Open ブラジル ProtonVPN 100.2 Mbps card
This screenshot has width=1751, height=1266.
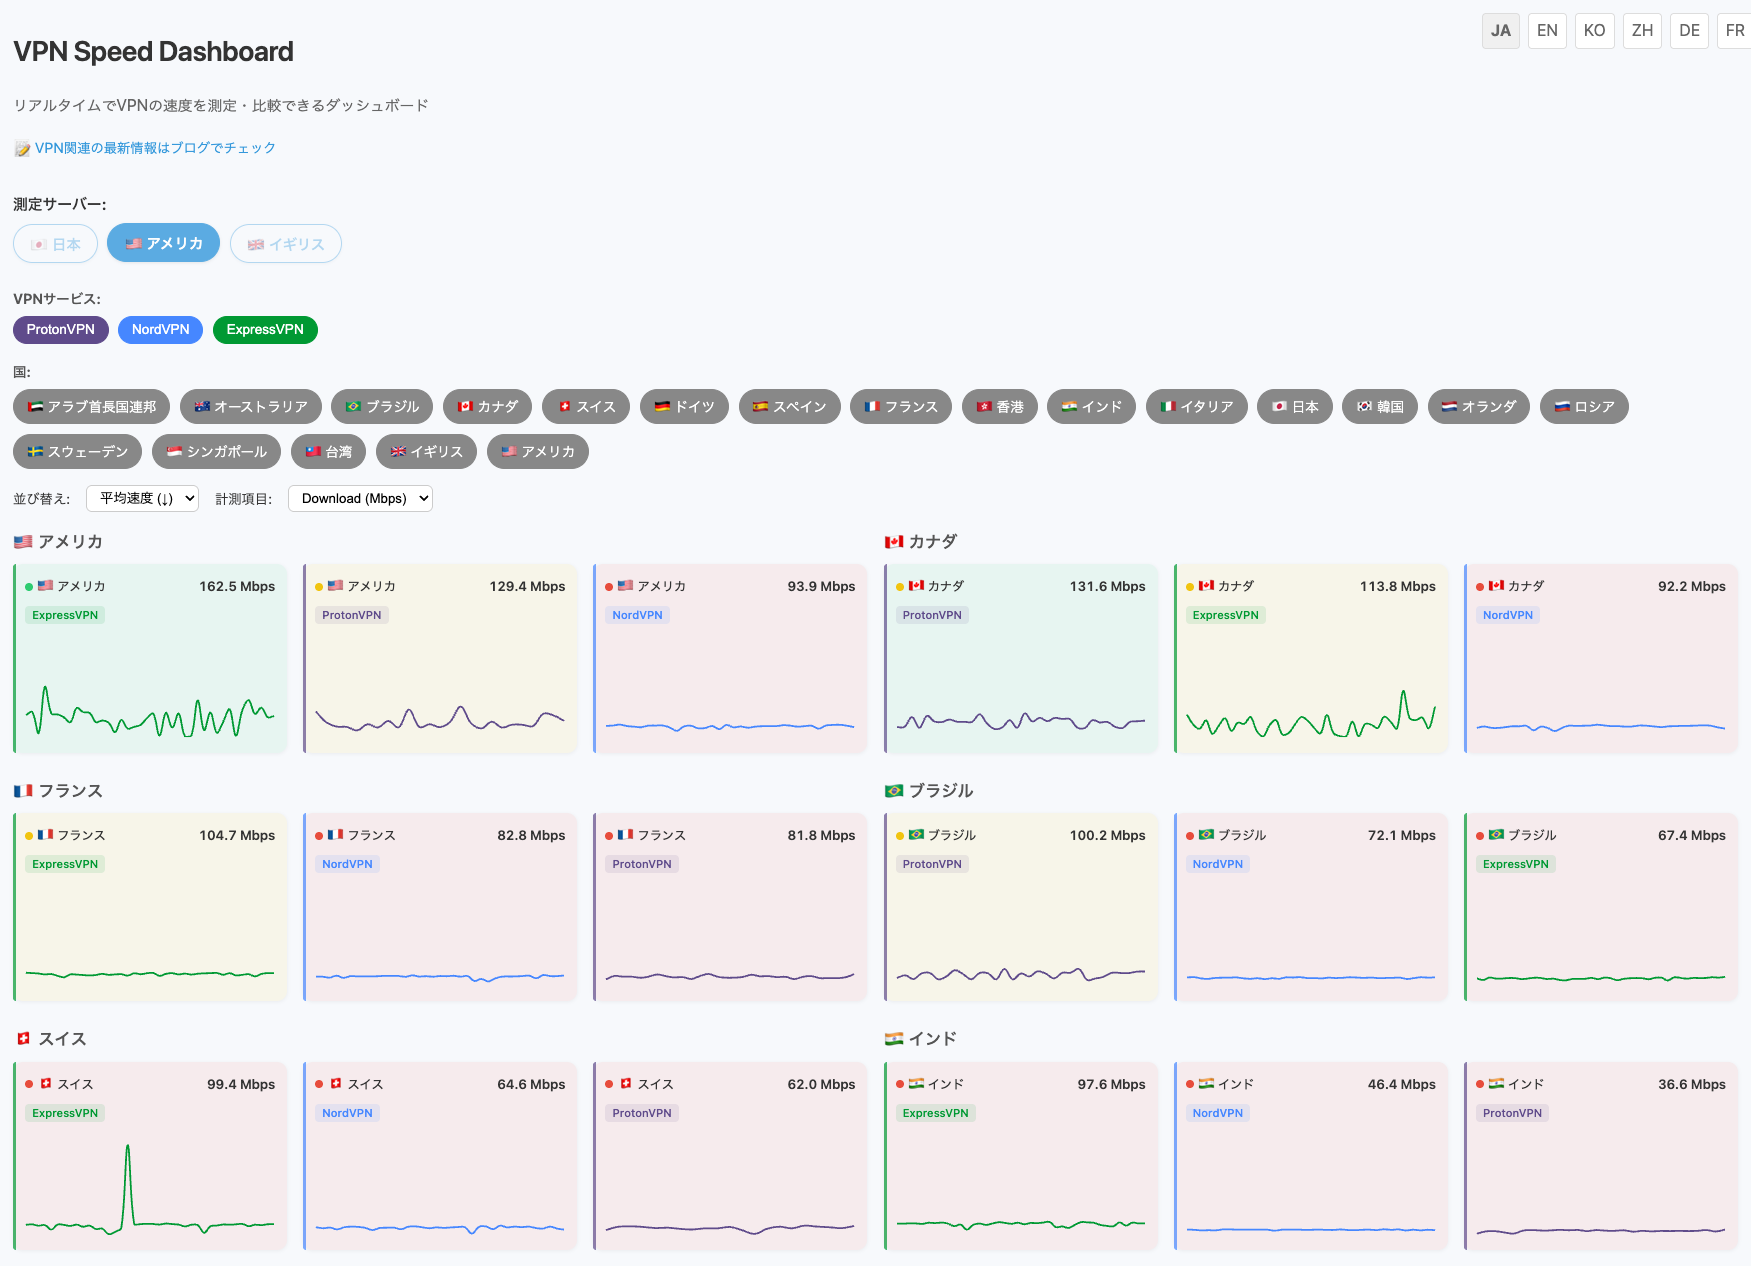point(1021,907)
